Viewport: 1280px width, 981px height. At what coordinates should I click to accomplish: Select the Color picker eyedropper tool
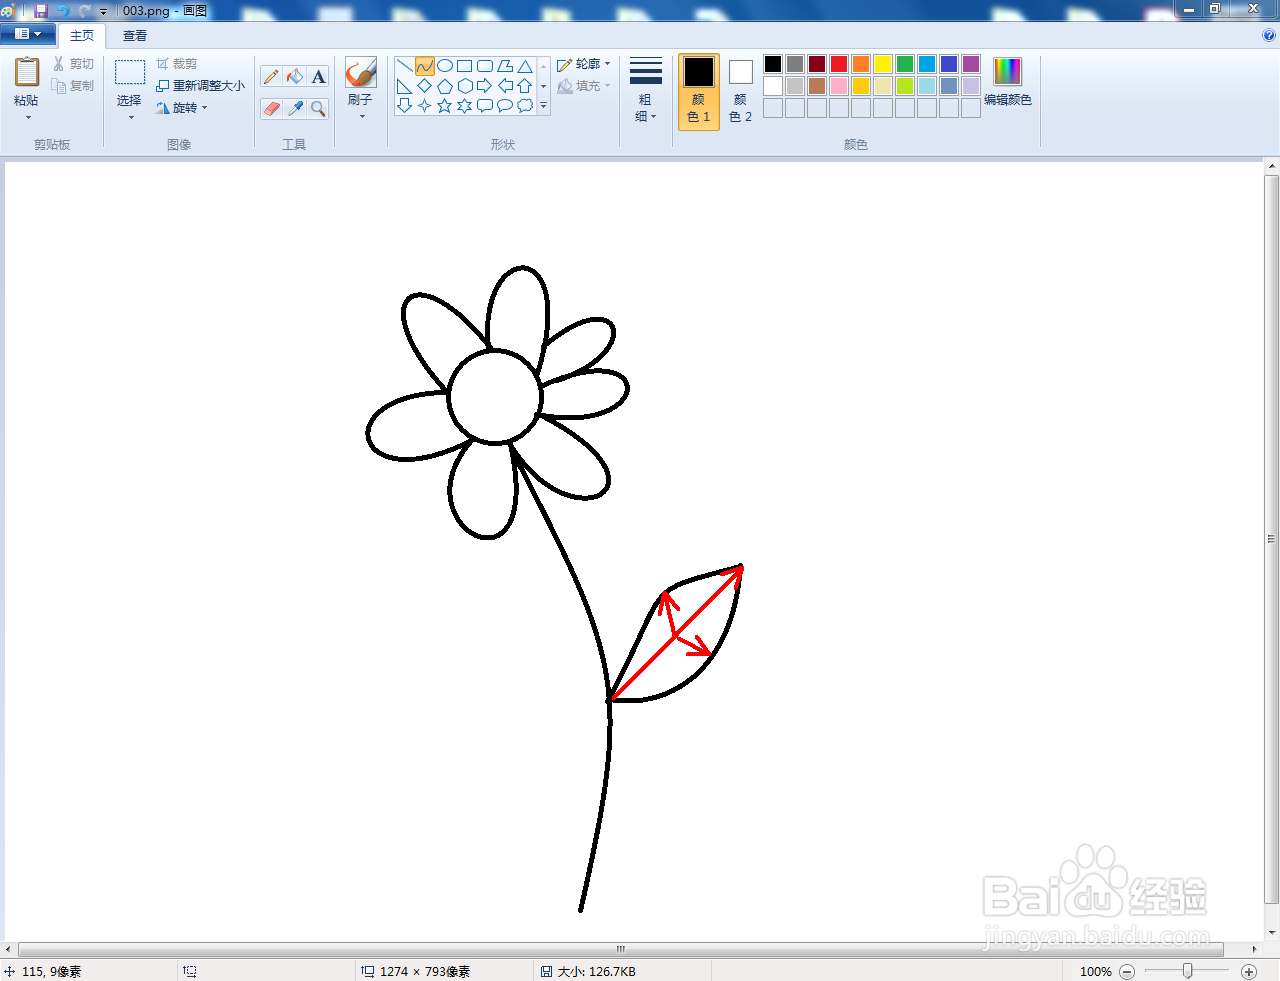pos(295,108)
